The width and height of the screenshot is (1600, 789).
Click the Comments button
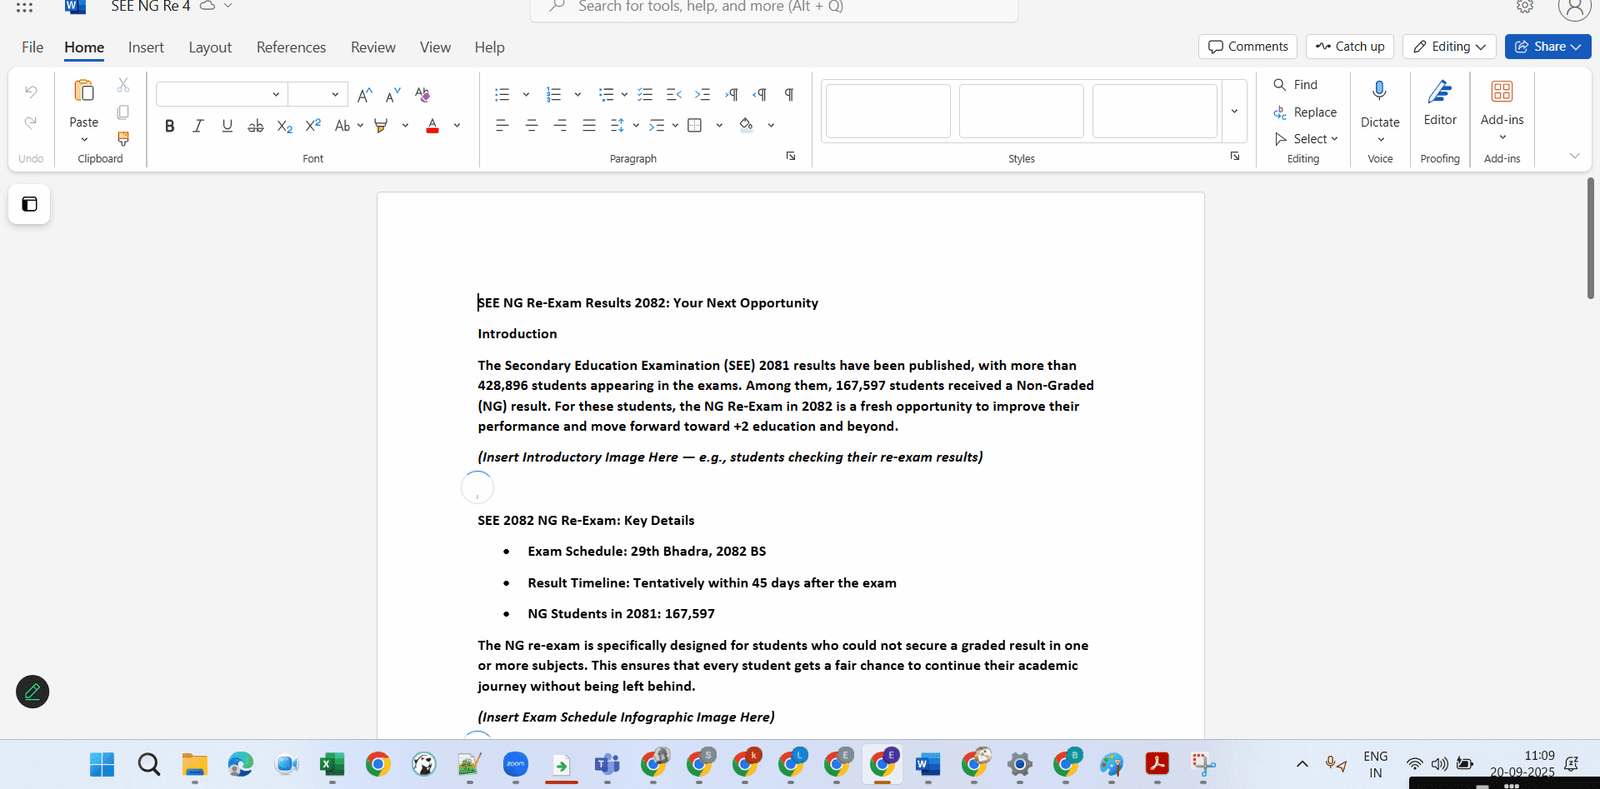pos(1247,47)
